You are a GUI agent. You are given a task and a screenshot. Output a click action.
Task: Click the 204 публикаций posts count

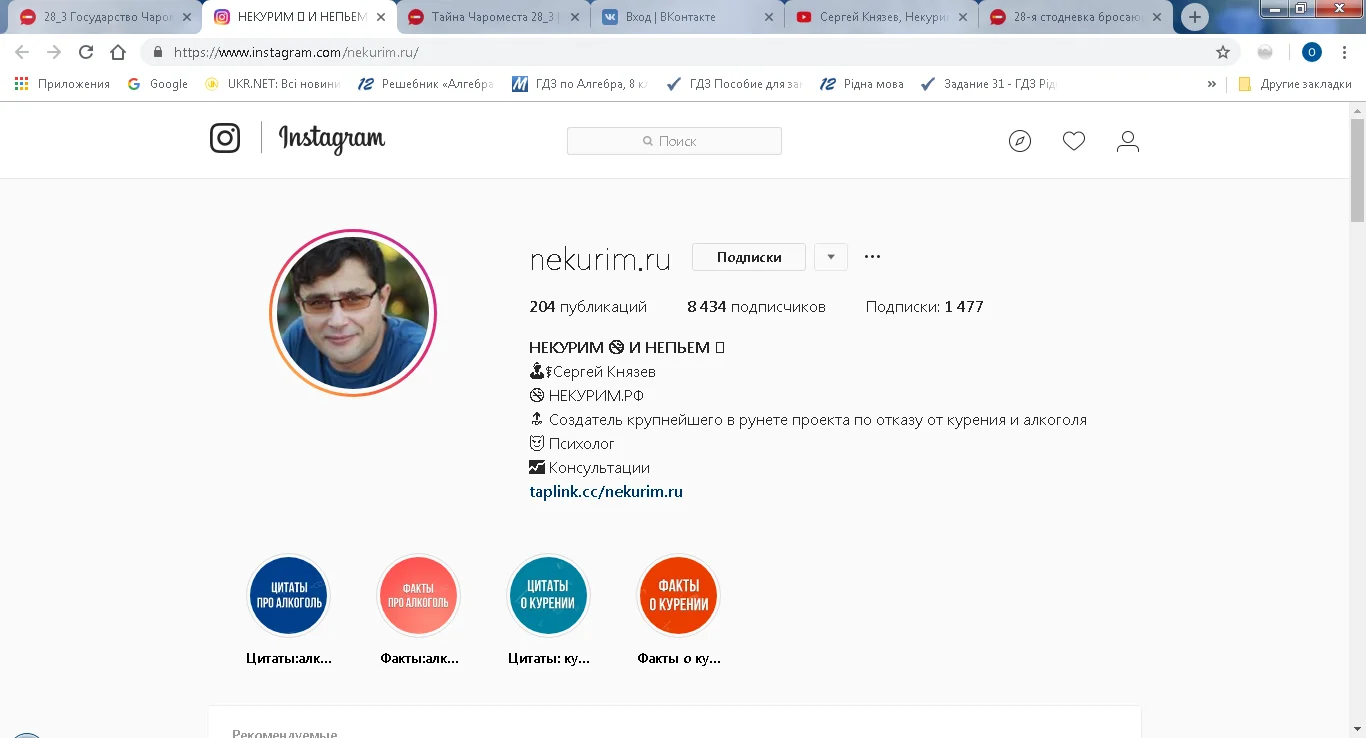[588, 307]
